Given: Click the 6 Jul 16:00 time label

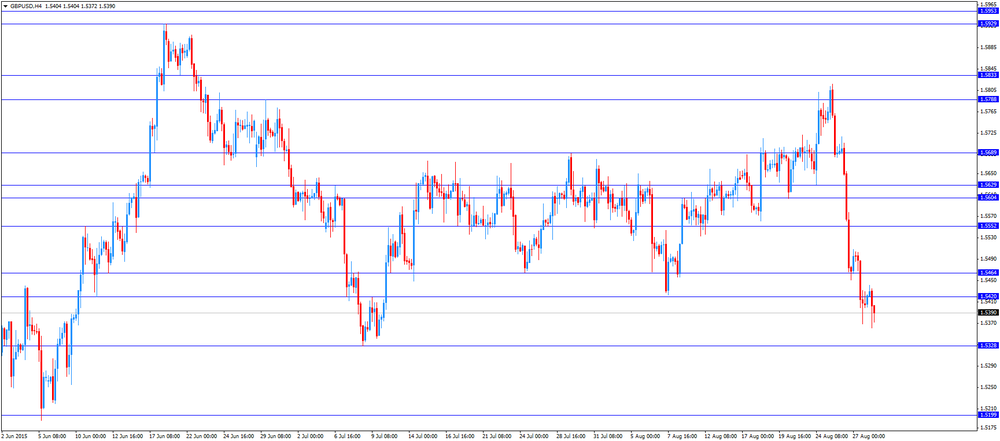Looking at the screenshot, I should (349, 437).
